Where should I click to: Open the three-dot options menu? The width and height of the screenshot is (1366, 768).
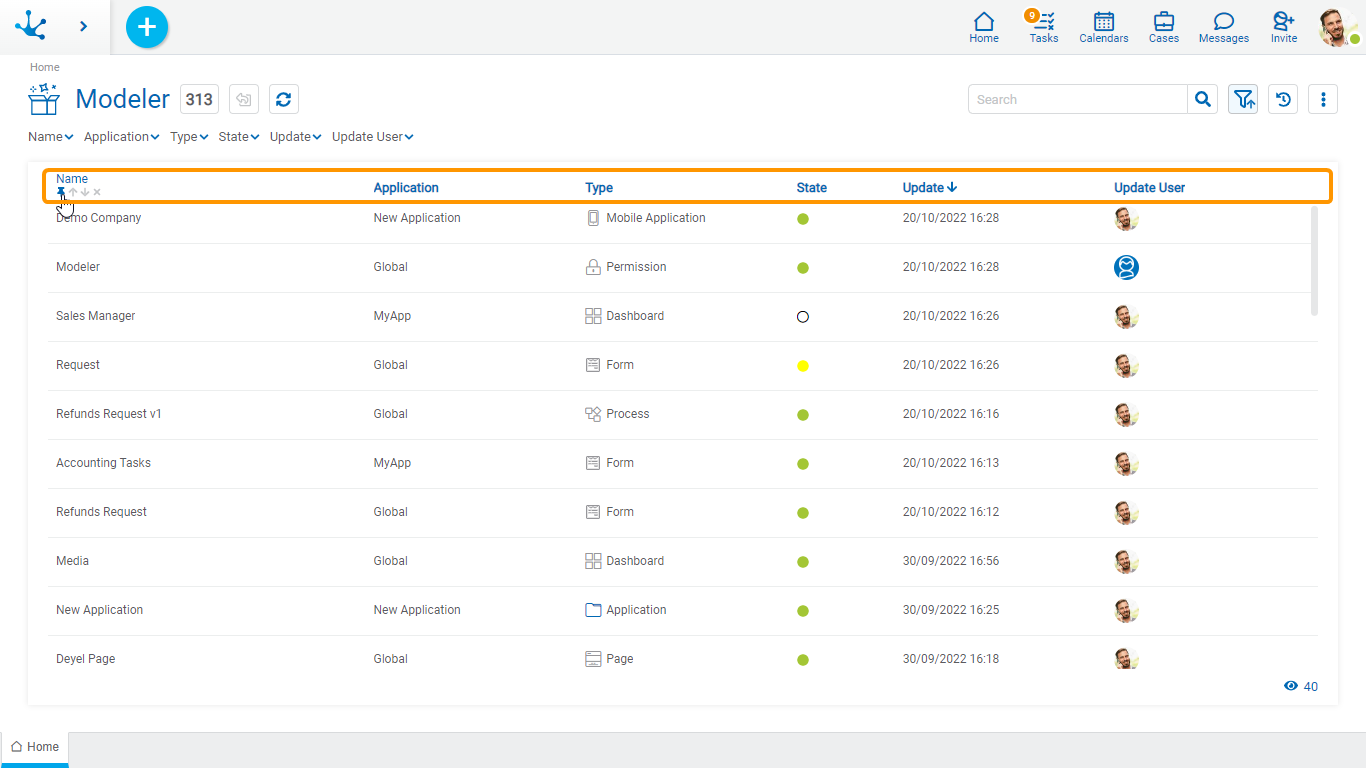pyautogui.click(x=1323, y=99)
